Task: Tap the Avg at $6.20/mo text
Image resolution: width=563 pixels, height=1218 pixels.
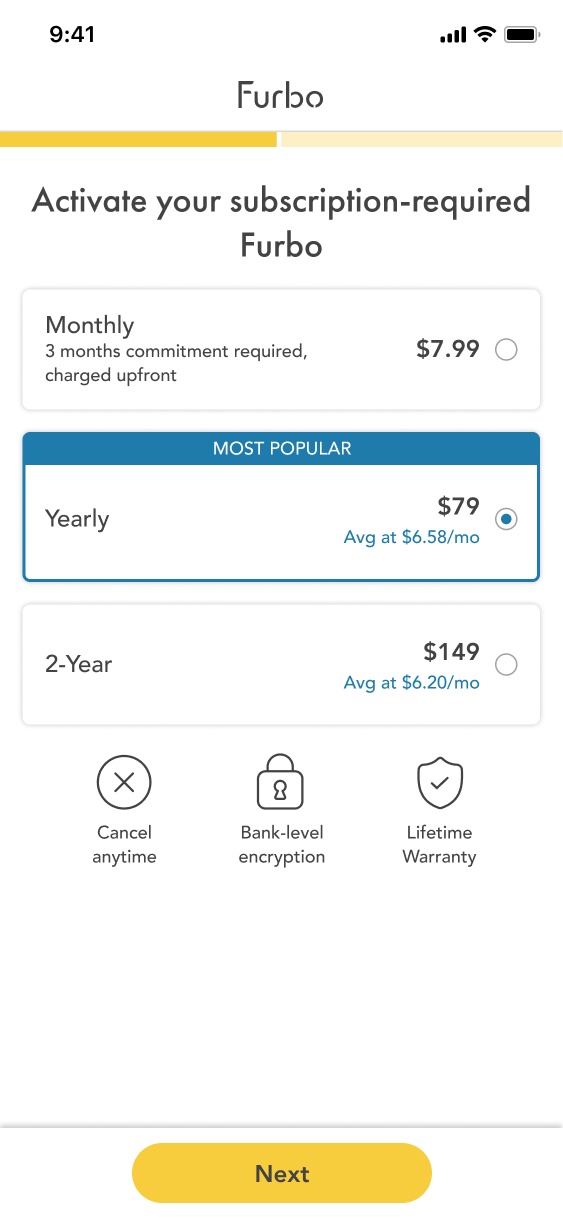Action: click(x=412, y=683)
